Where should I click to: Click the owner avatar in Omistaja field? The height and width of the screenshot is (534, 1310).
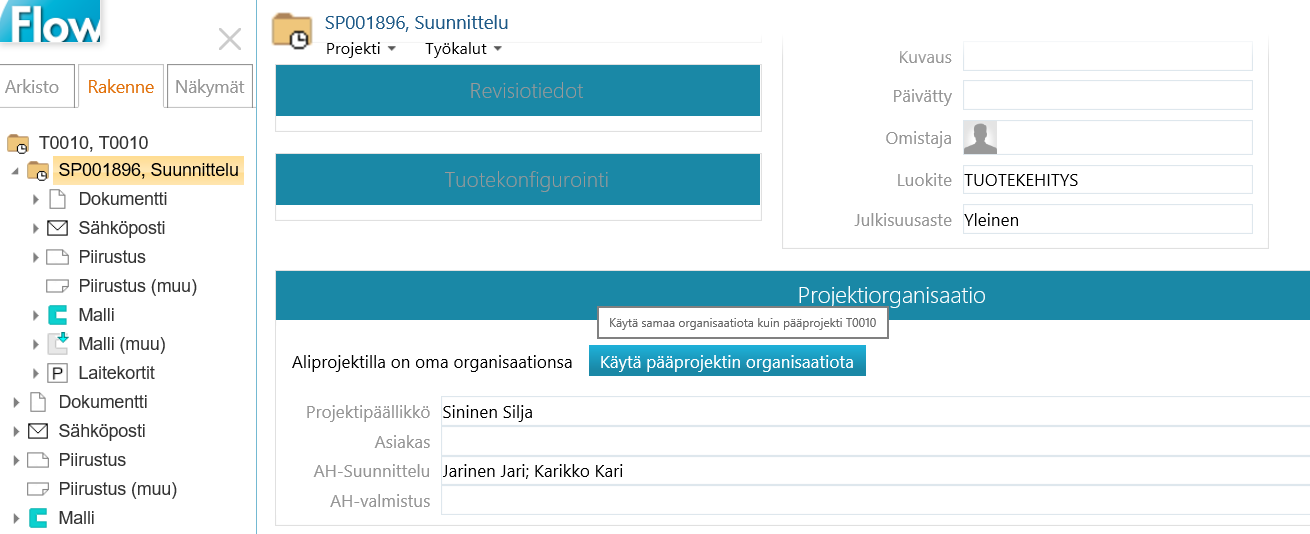point(980,138)
